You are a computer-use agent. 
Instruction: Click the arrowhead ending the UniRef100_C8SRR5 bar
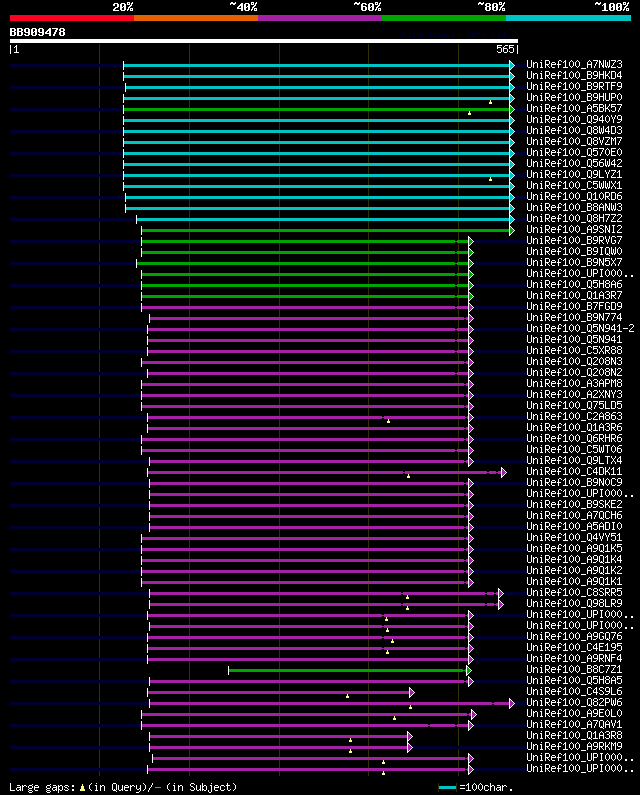501,593
